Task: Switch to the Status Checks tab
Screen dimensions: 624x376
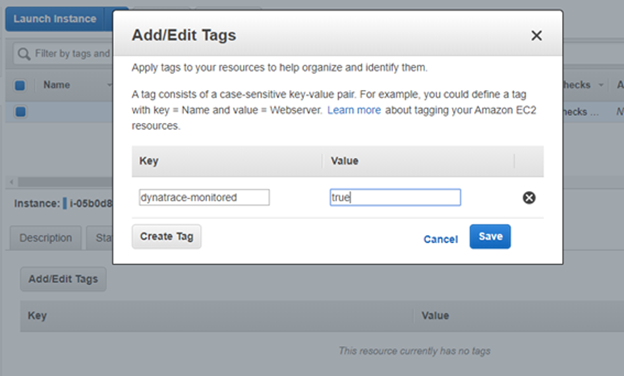Action: (x=100, y=238)
